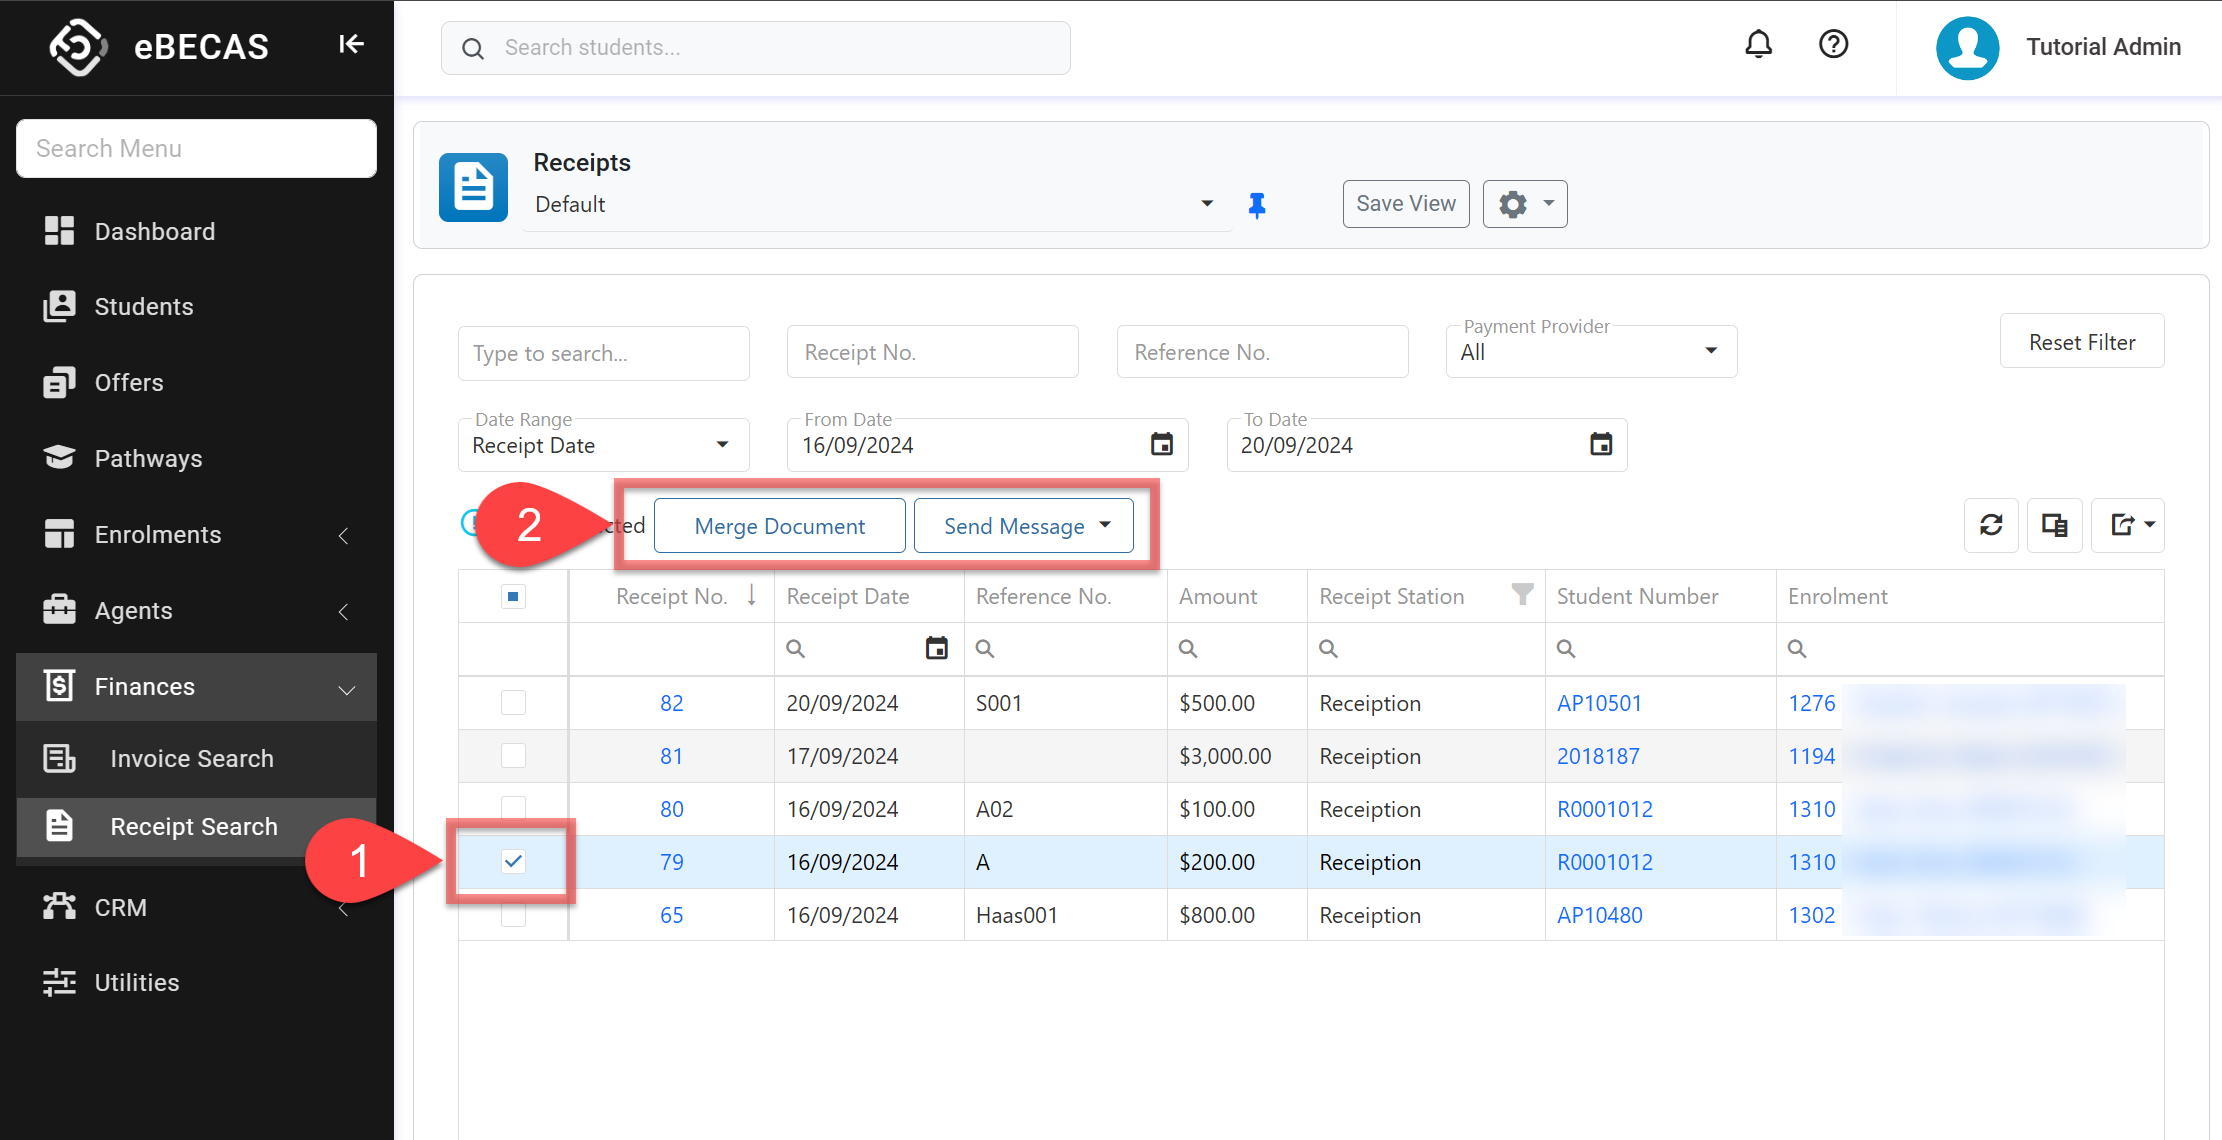Collapse the sidebar with the arrow icon
The height and width of the screenshot is (1140, 2222).
351,44
